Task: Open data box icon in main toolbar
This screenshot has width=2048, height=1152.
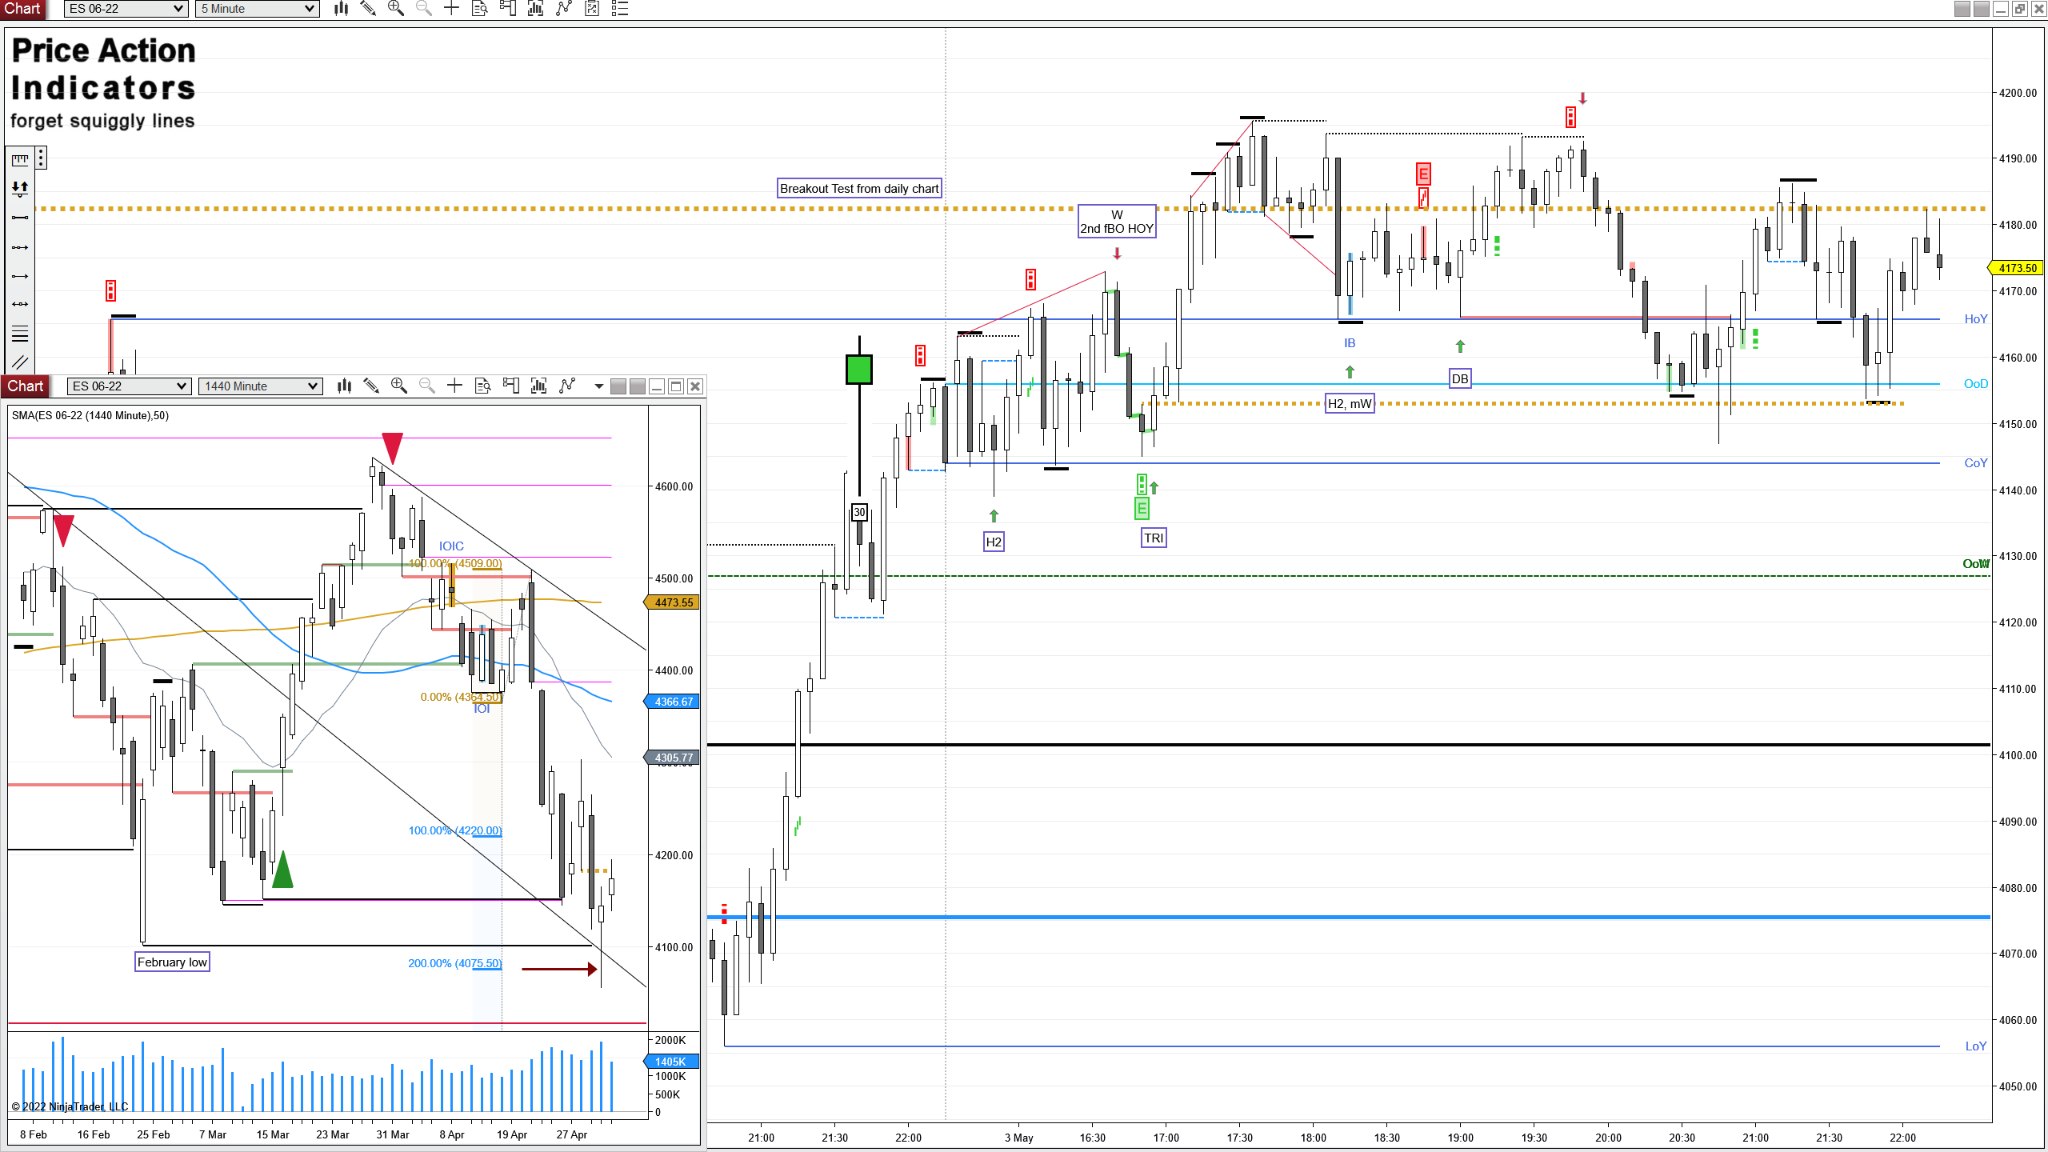Action: [x=480, y=9]
